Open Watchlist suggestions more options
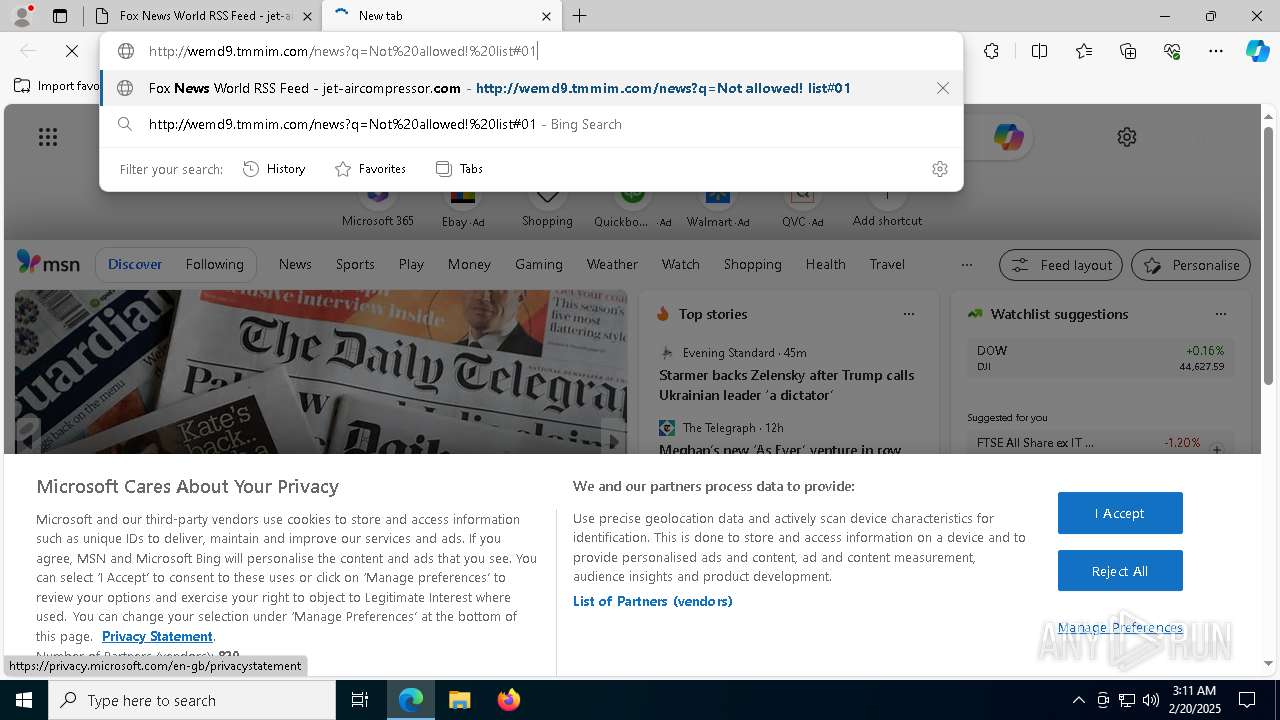The image size is (1280, 720). [x=1221, y=314]
